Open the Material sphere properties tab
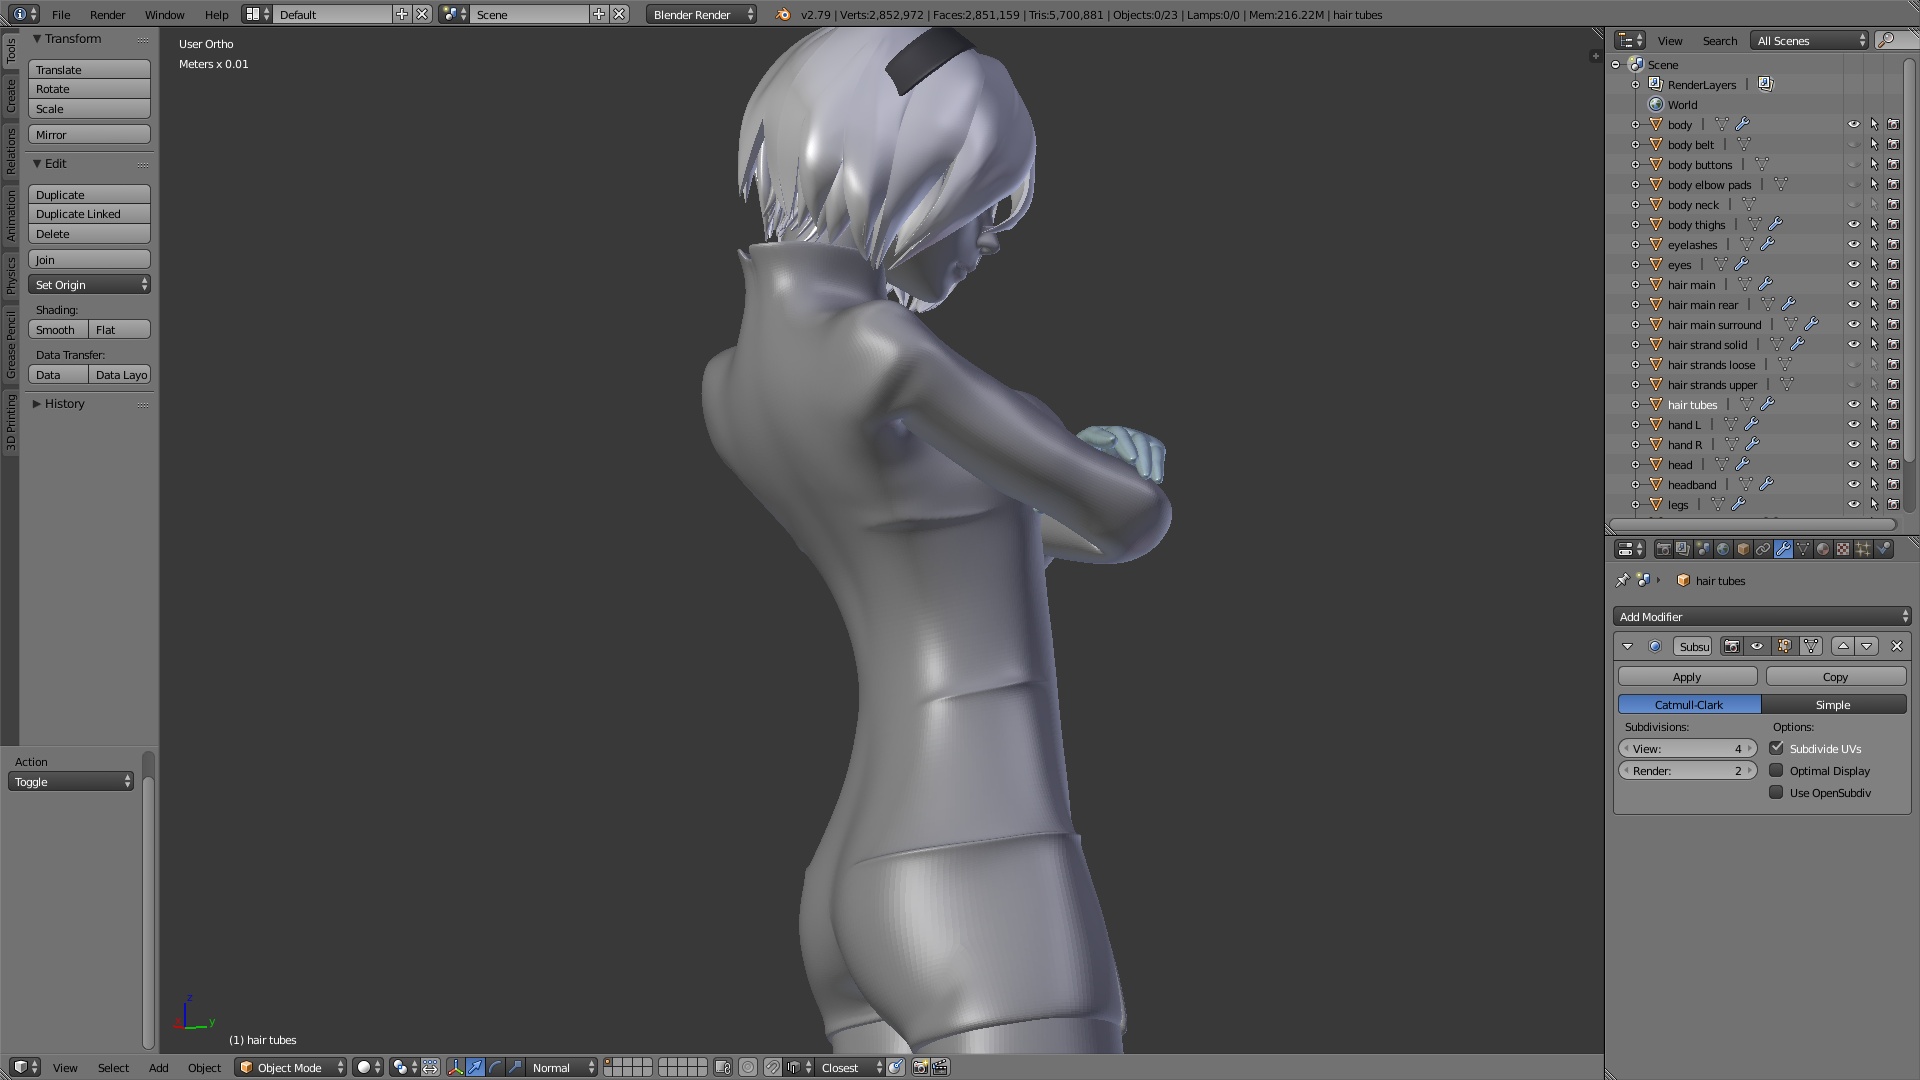This screenshot has width=1920, height=1080. (1823, 549)
